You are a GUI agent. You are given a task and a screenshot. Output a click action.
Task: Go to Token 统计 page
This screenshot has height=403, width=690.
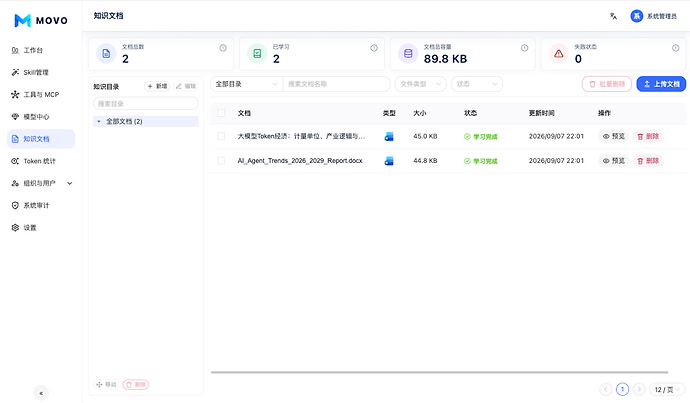click(41, 161)
